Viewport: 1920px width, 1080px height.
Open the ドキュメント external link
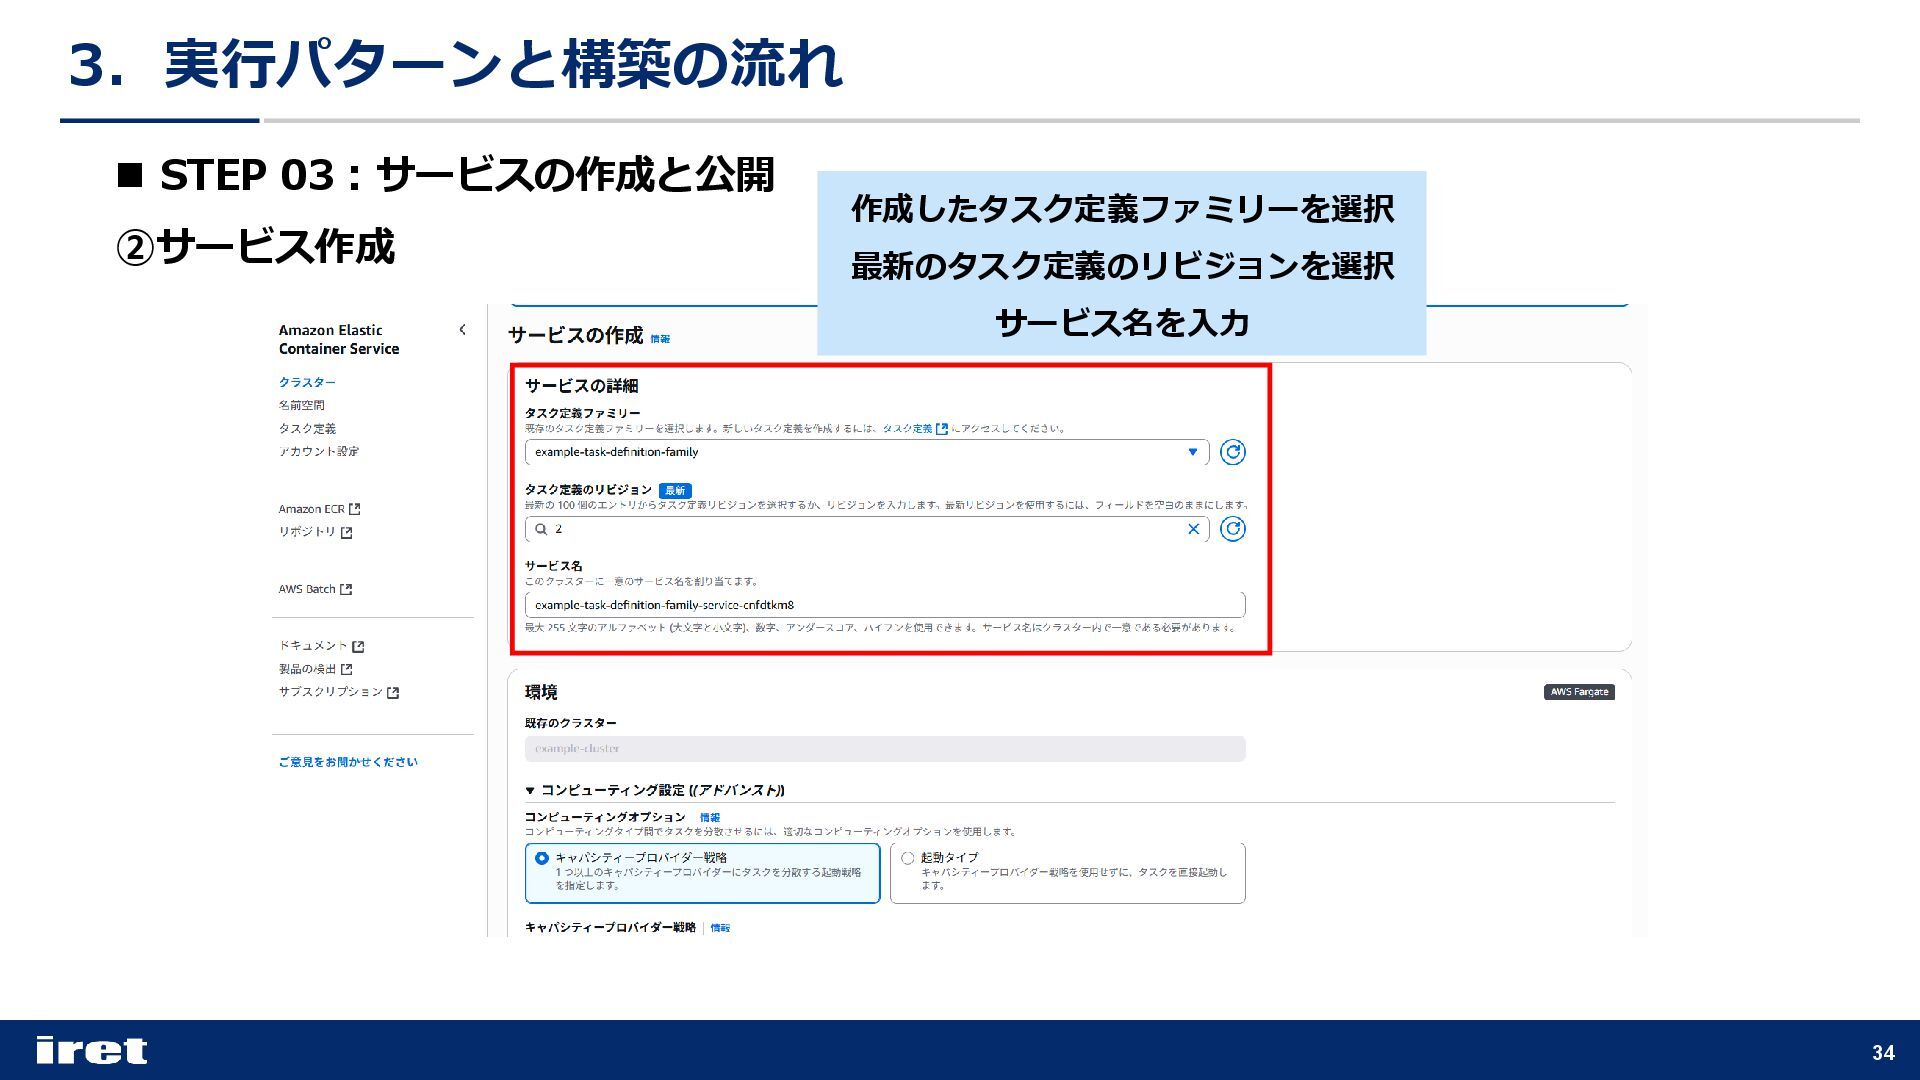(321, 646)
